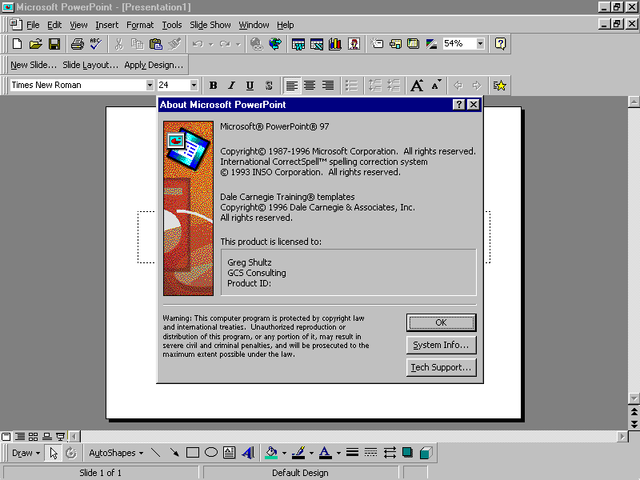Enable left text alignment
The height and width of the screenshot is (480, 640).
click(x=291, y=85)
